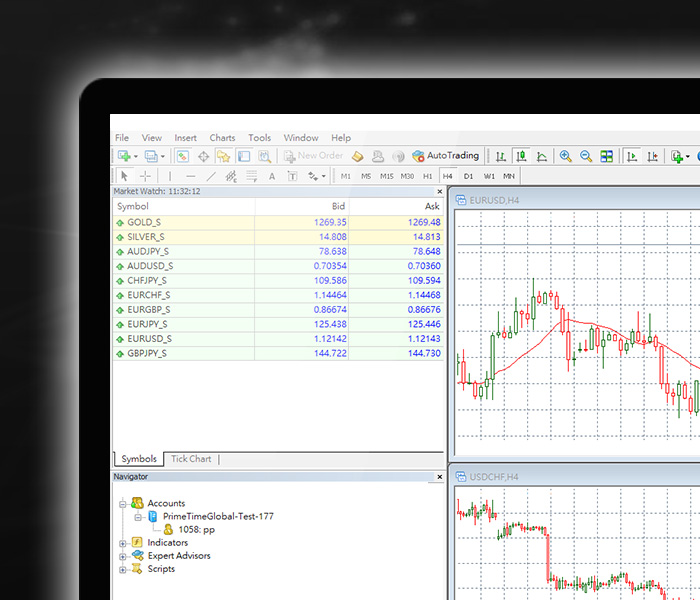This screenshot has width=700, height=600.
Task: Switch chart to M30 timeframe
Action: coord(407,176)
